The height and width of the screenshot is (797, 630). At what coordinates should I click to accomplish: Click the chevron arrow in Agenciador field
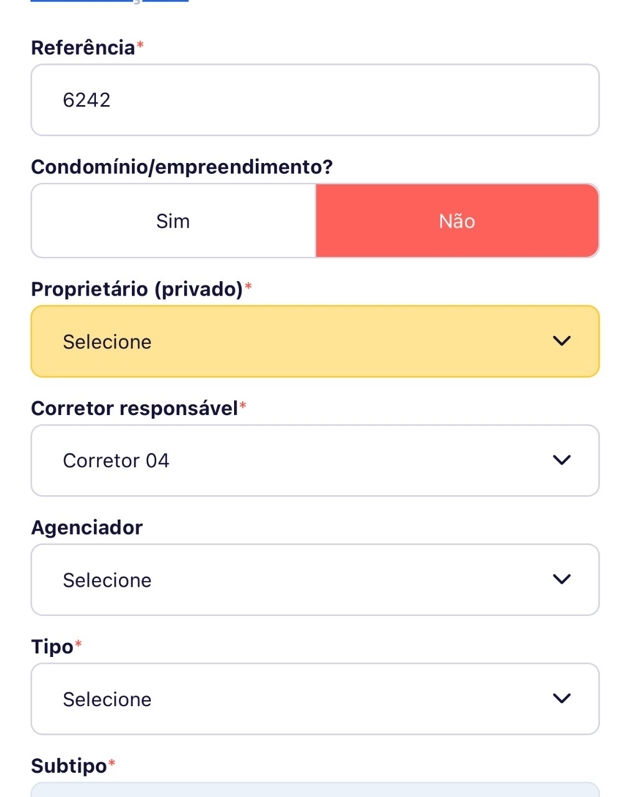tap(561, 579)
